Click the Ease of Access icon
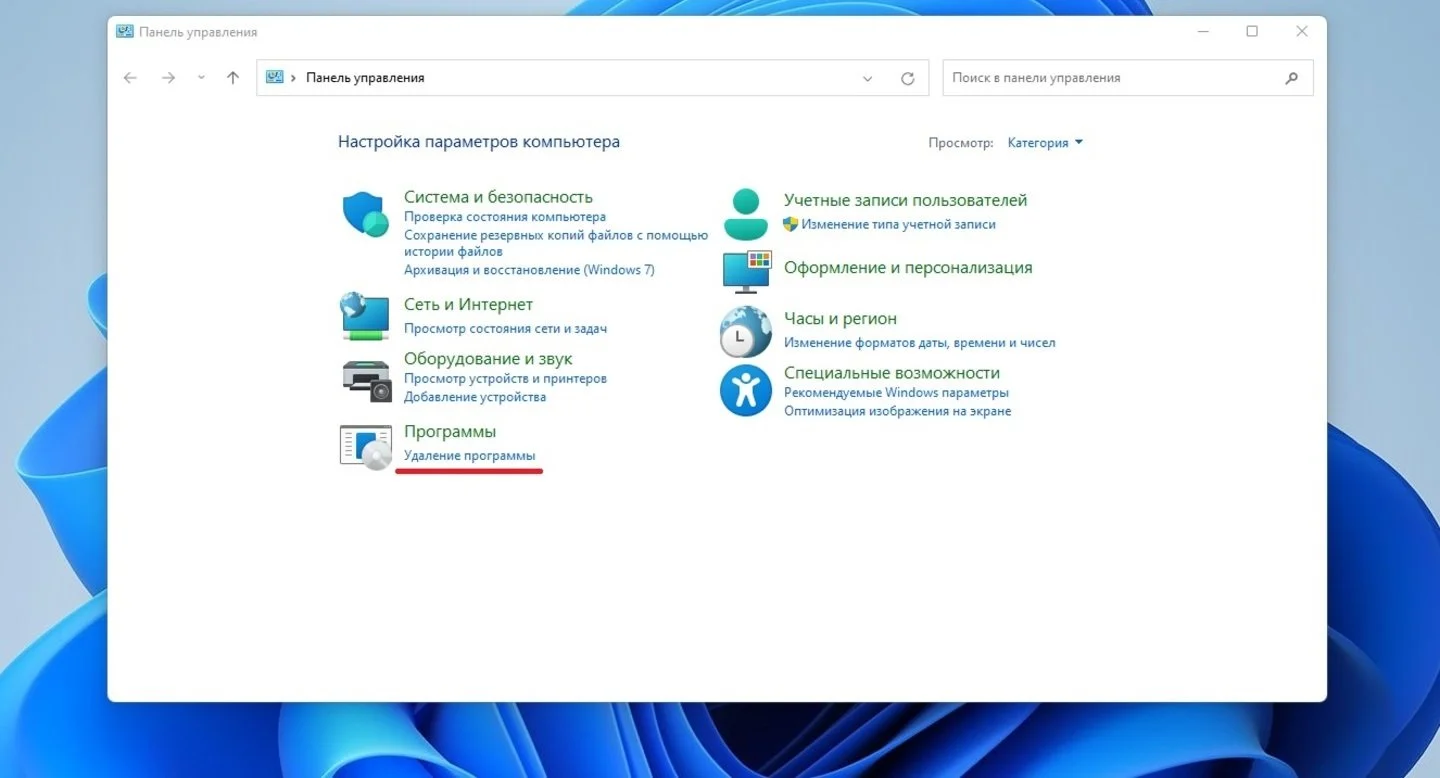 (746, 391)
